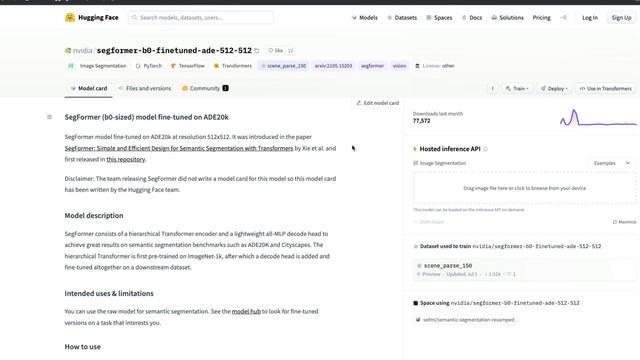
Task: Open the extra navigation menu icon
Action: coord(564,18)
